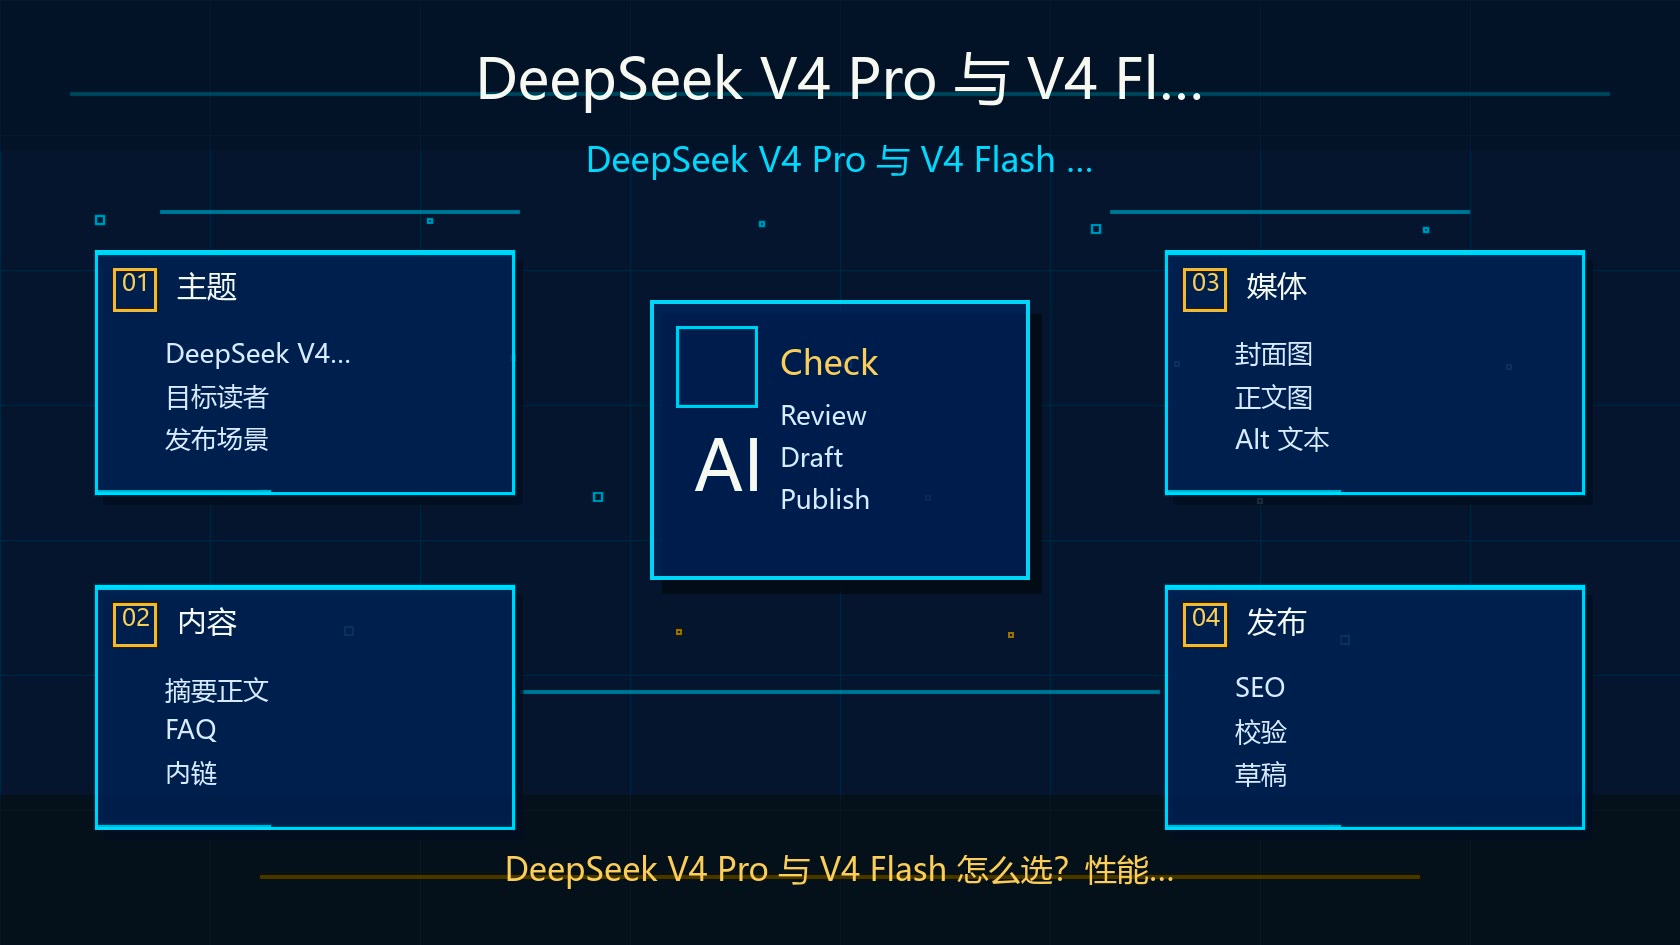
Task: Click the 媒体 card heading
Action: click(1276, 287)
